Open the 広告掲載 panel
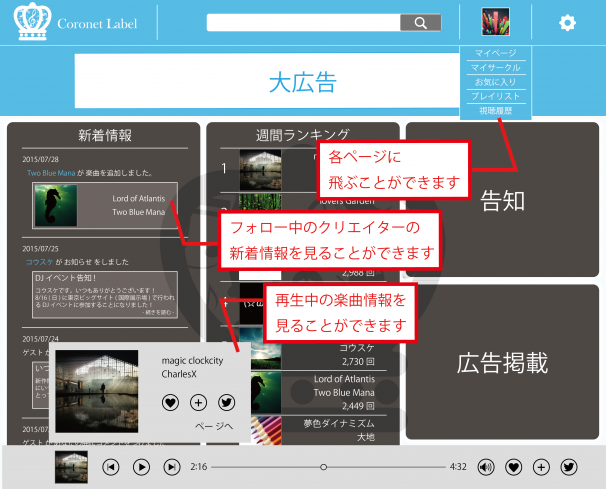The height and width of the screenshot is (489, 606). click(x=502, y=362)
